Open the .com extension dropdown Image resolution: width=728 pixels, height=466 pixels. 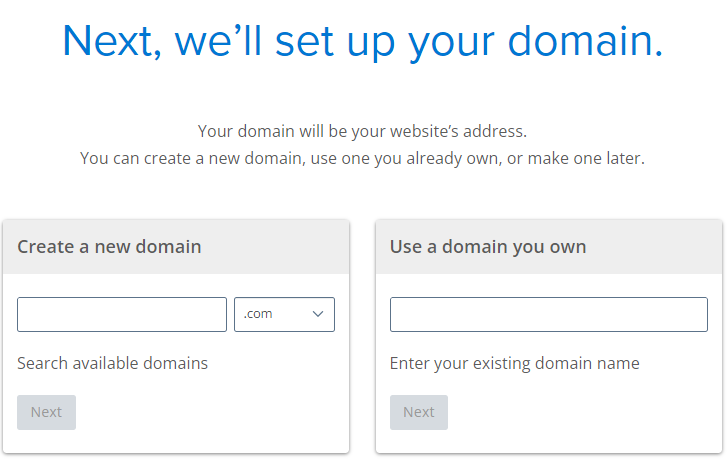pyautogui.click(x=284, y=314)
